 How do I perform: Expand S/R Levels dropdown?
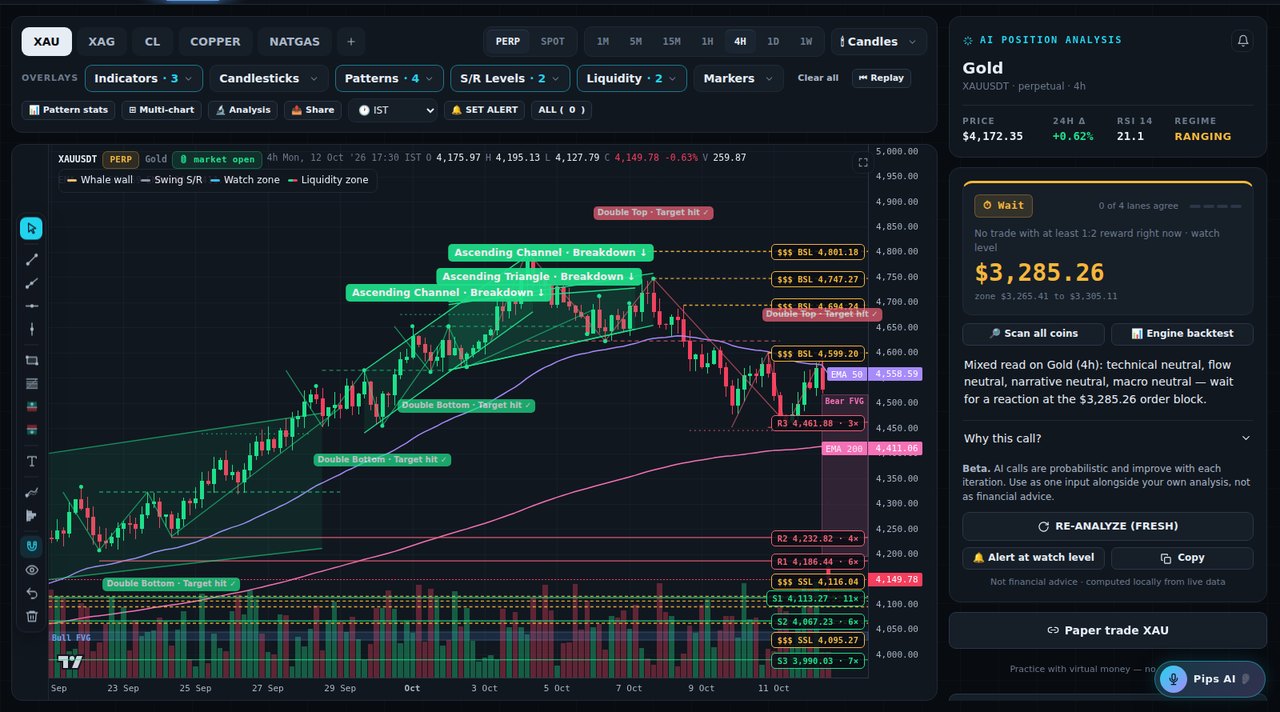pyautogui.click(x=510, y=78)
